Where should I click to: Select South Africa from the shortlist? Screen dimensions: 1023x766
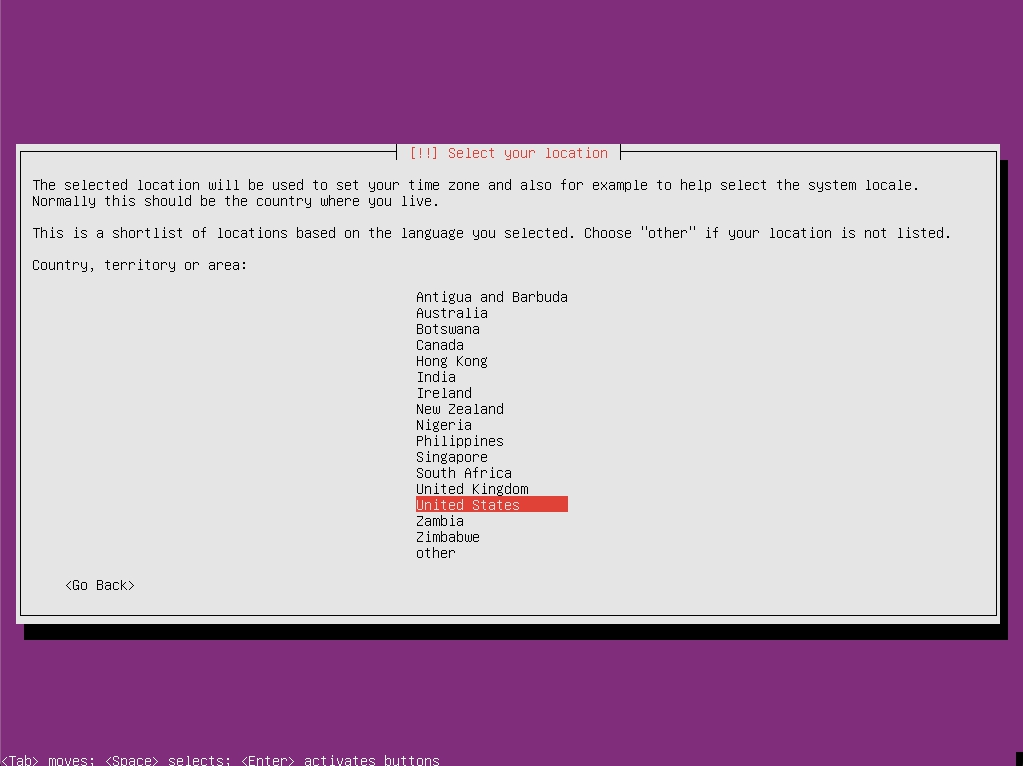pyautogui.click(x=463, y=473)
